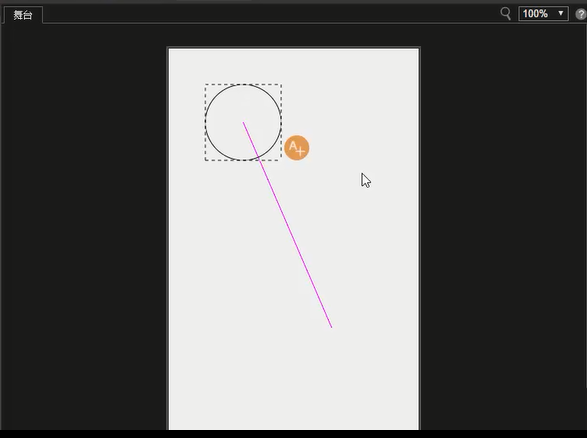The image size is (587, 438).
Task: Select the magenta motion path line
Action: click(x=288, y=225)
